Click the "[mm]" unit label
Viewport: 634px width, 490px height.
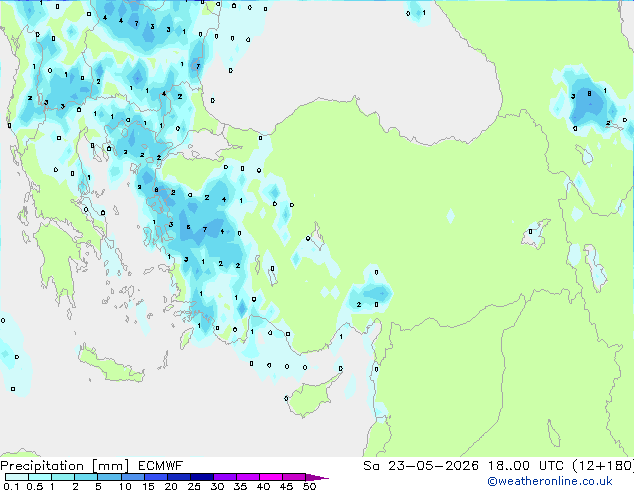tap(110, 466)
